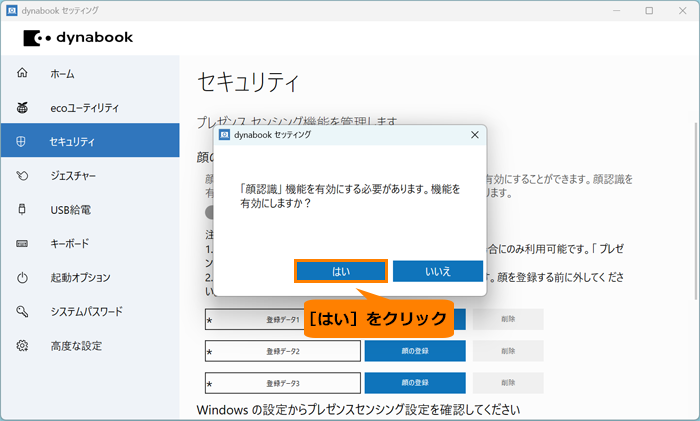Decline with いいえ button in dialog
Screen dimensions: 700x421
coord(438,271)
